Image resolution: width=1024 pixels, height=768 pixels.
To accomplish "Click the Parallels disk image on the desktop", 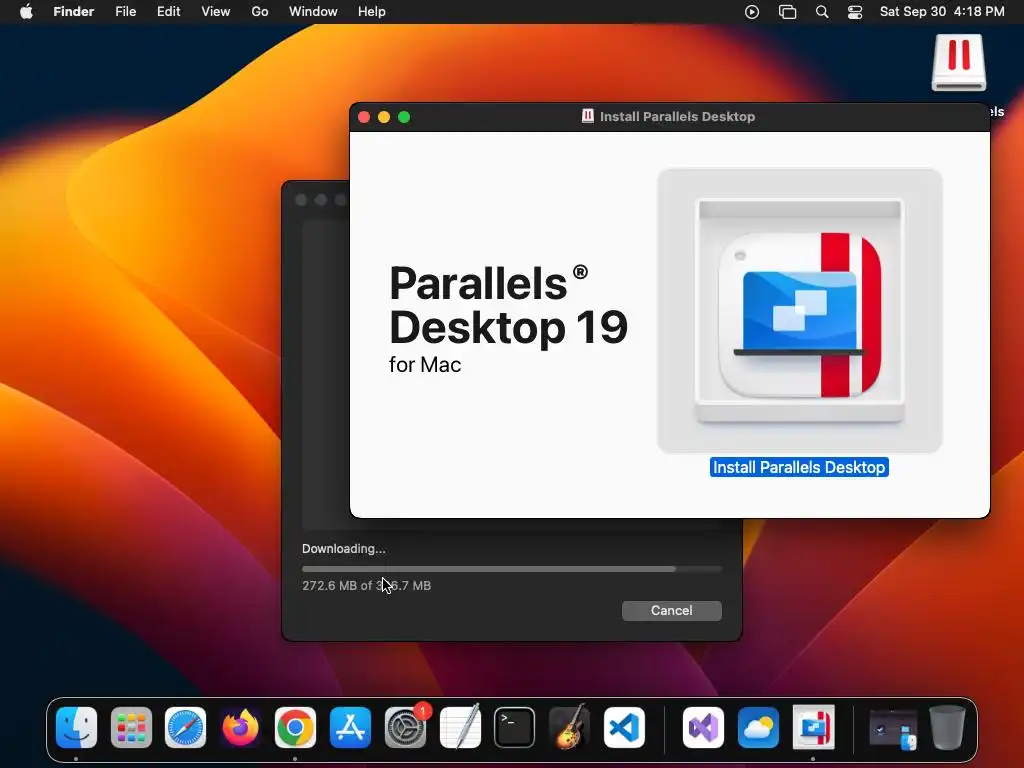I will click(x=958, y=63).
